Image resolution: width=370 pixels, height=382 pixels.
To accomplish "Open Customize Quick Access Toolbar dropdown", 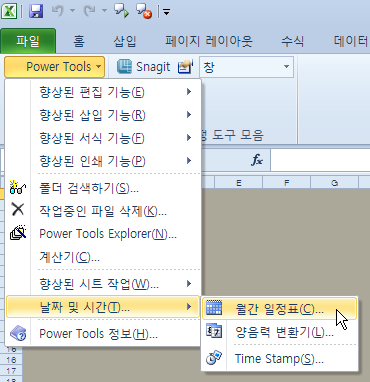I will (x=166, y=12).
